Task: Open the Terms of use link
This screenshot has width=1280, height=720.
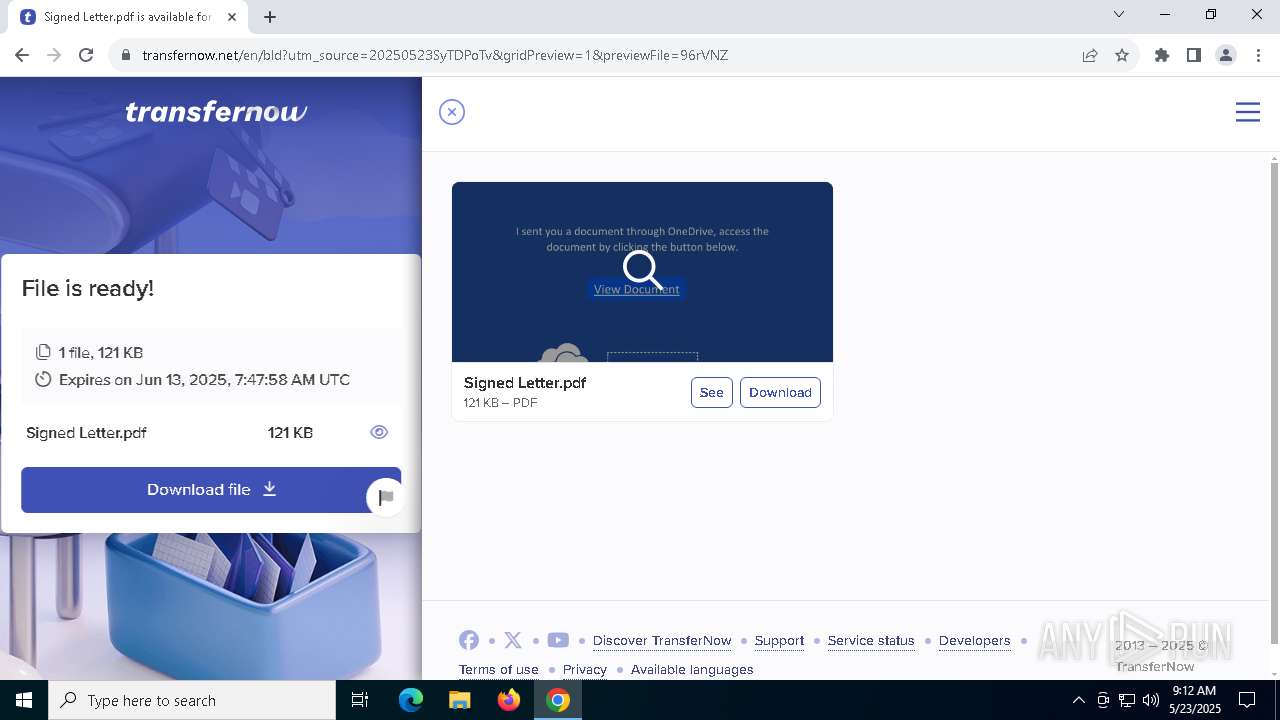Action: [x=499, y=669]
